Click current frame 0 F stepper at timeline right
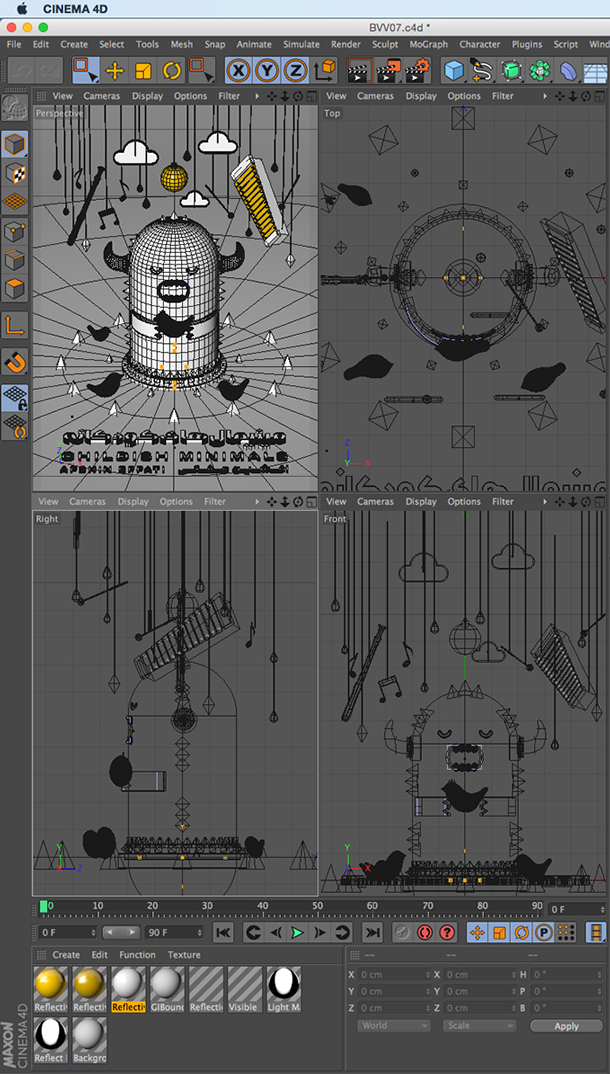Viewport: 610px width, 1074px height. [x=602, y=910]
